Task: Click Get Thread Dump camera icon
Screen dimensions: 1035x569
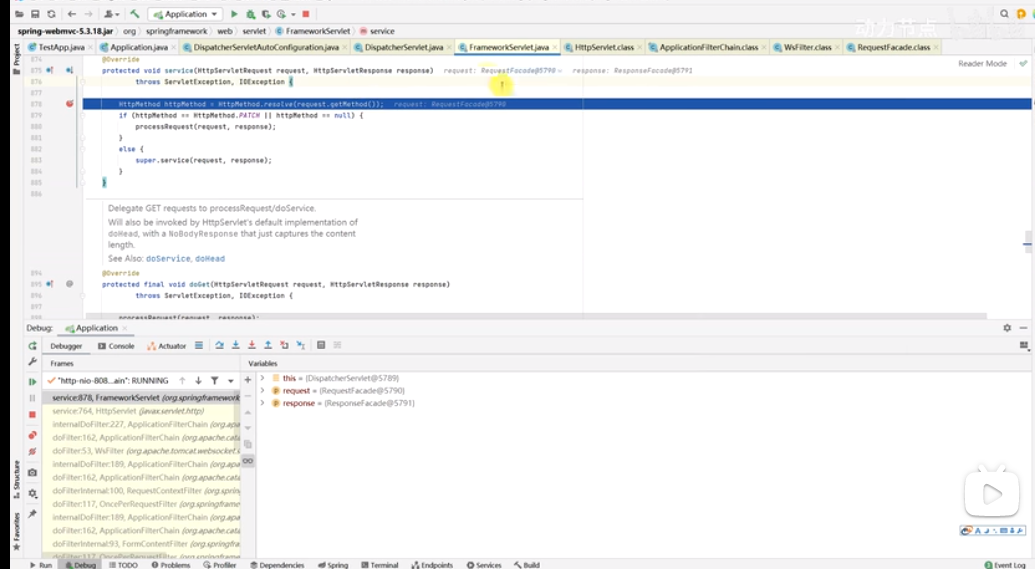Action: click(32, 473)
